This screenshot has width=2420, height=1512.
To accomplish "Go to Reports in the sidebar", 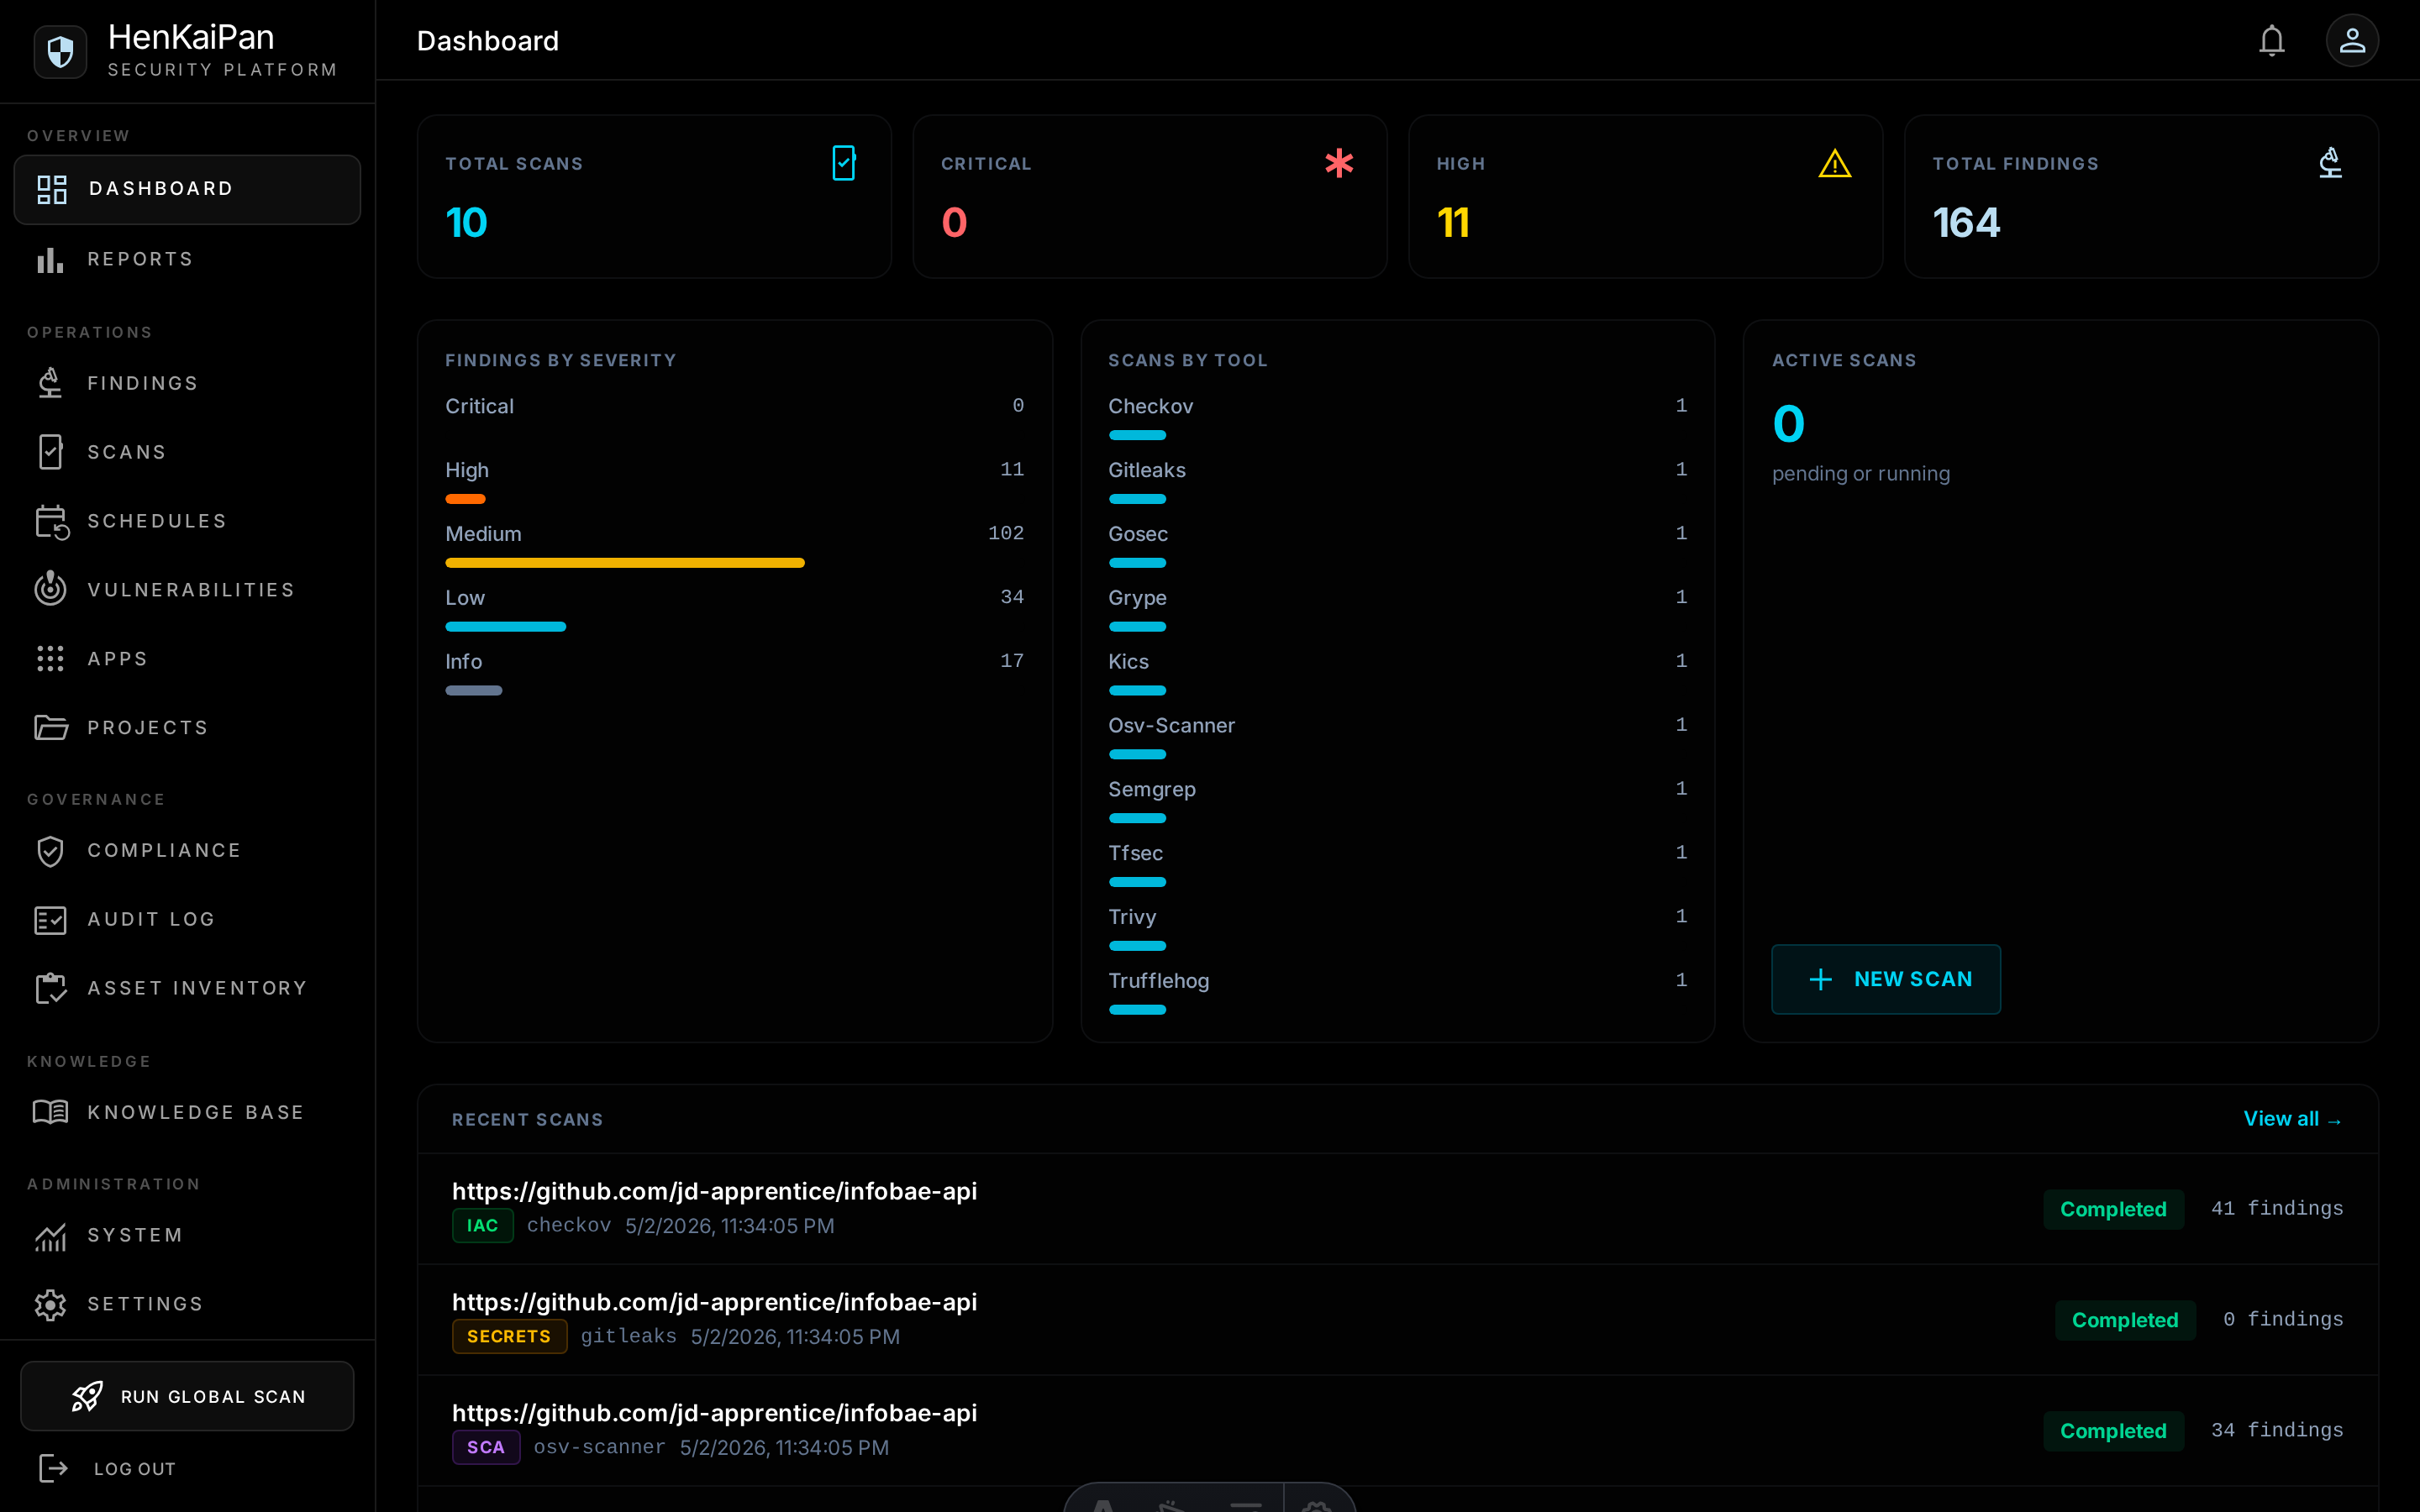I will tap(187, 259).
